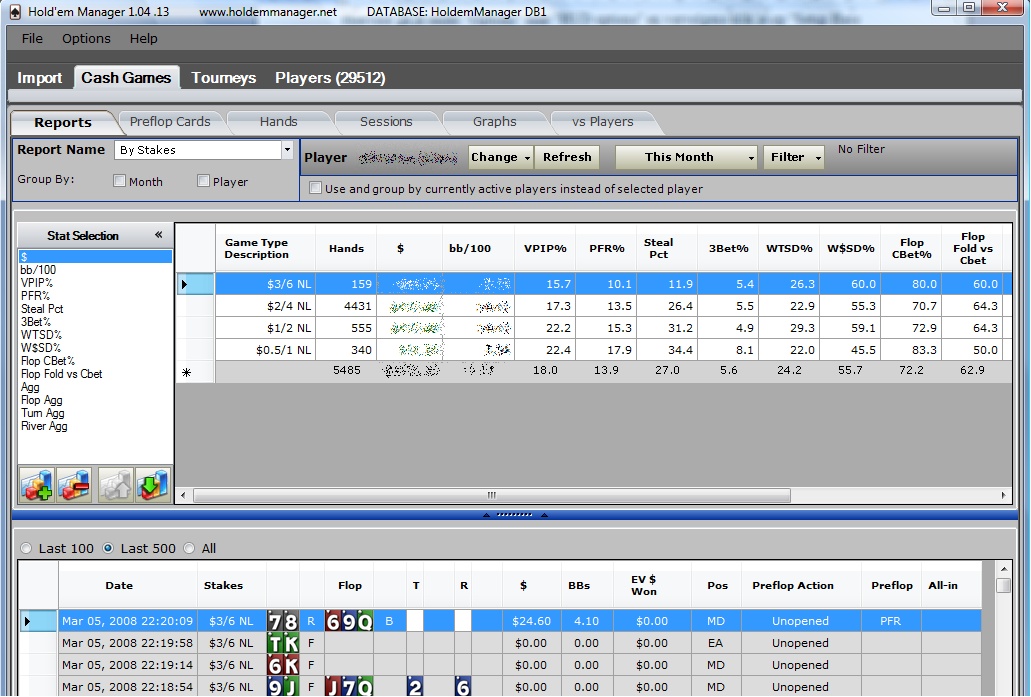Click the stats table horizontal scrollbar thumb
The height and width of the screenshot is (697, 1031).
[x=491, y=495]
